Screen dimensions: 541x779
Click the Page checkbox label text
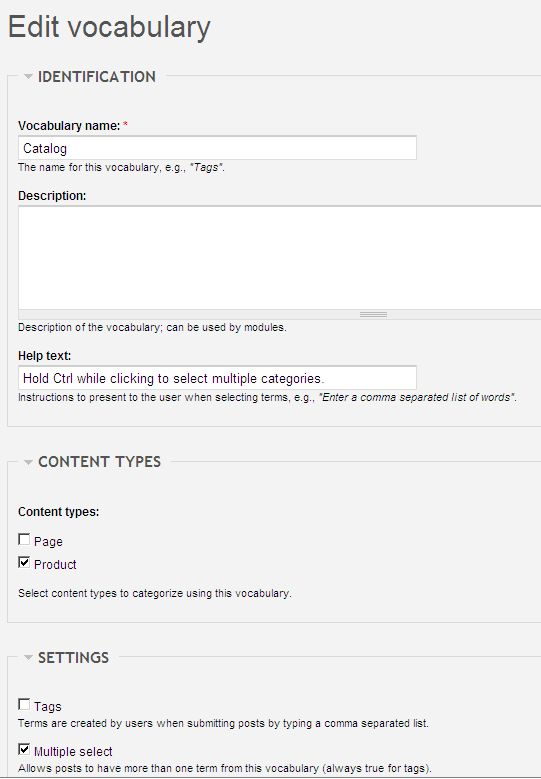click(x=48, y=542)
